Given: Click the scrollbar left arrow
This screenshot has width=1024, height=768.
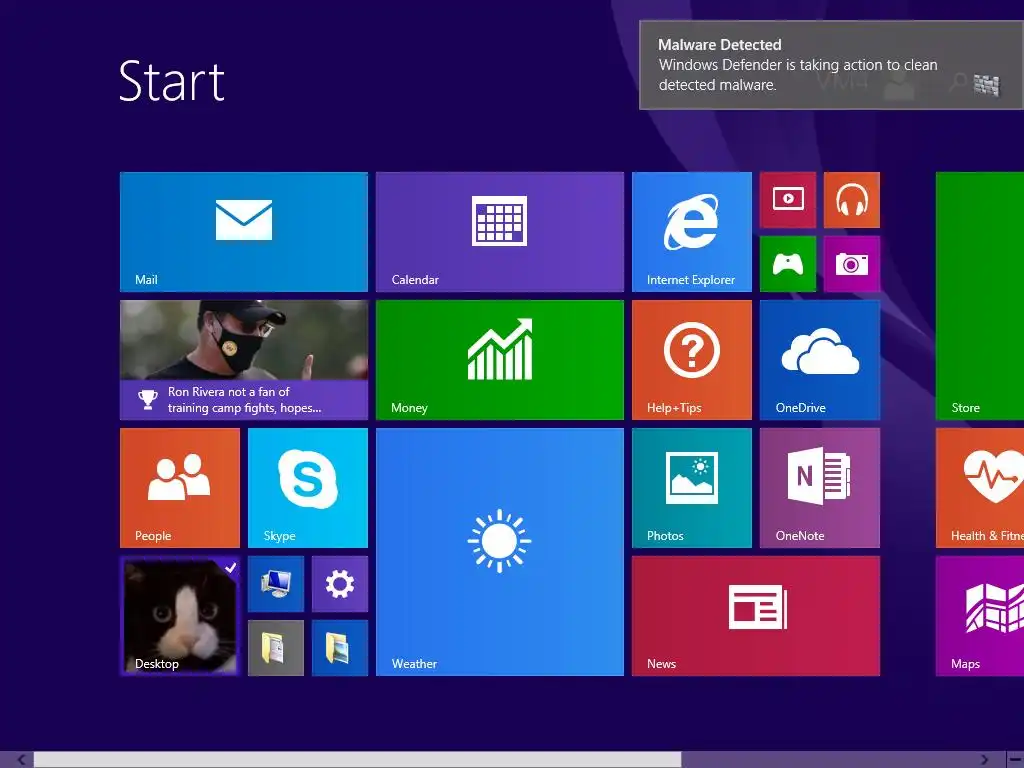Looking at the screenshot, I should pos(21,760).
